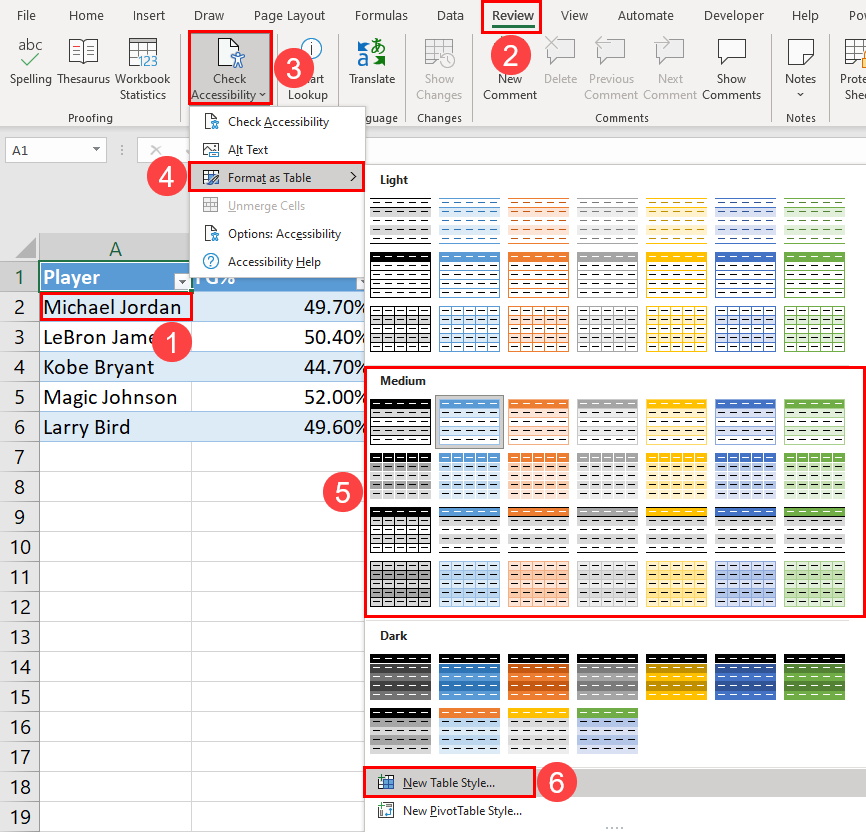Select row 10 header

click(x=20, y=547)
